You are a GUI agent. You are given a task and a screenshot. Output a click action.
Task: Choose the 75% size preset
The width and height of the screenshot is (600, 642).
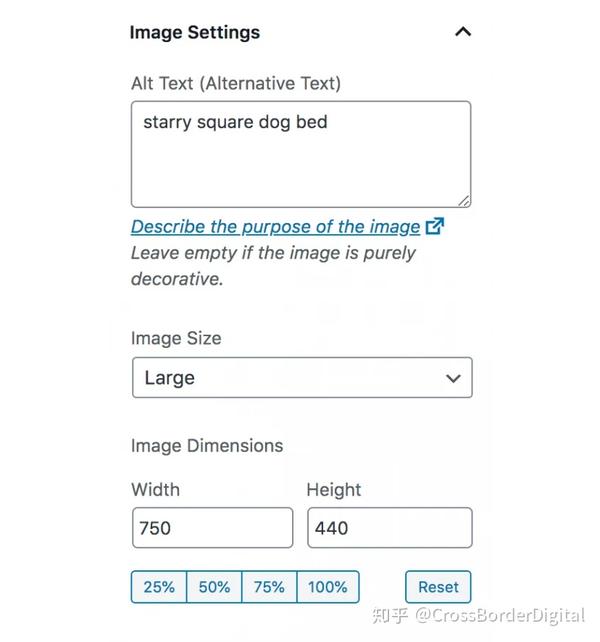point(269,587)
